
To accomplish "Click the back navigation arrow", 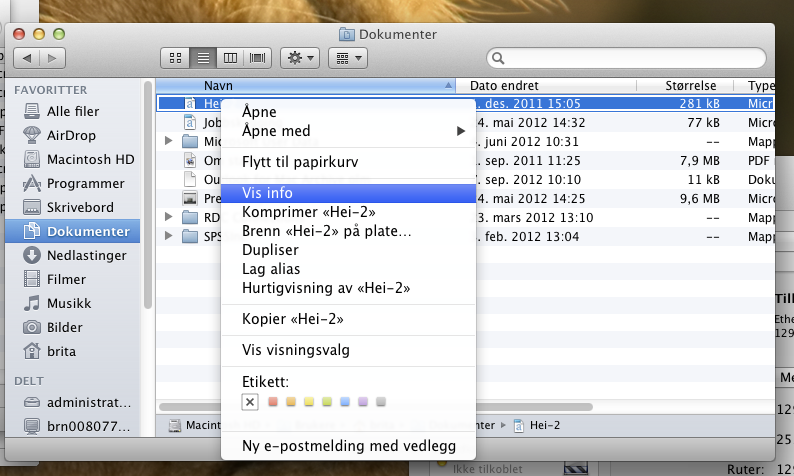I will pyautogui.click(x=27, y=58).
